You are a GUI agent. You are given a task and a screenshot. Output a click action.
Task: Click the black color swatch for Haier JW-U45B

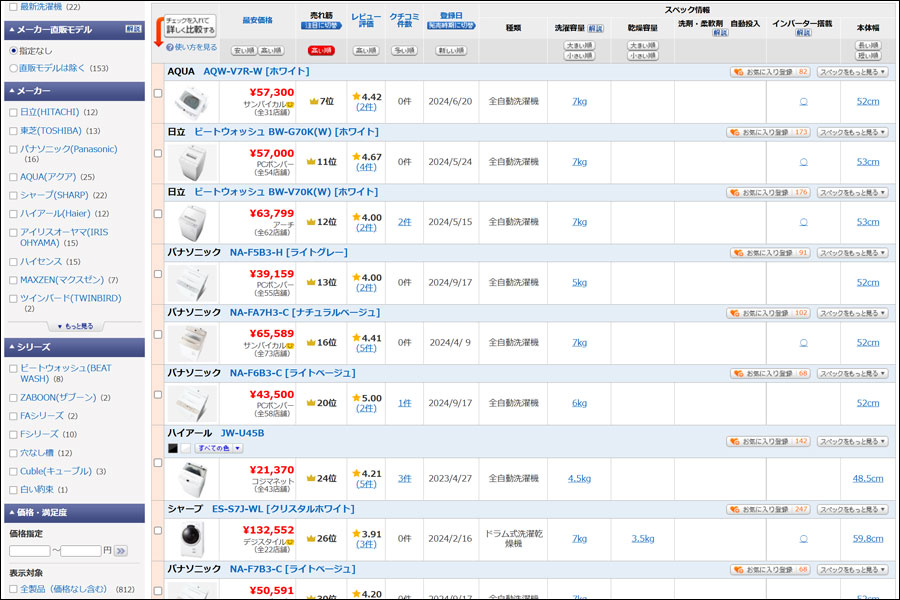coord(173,448)
